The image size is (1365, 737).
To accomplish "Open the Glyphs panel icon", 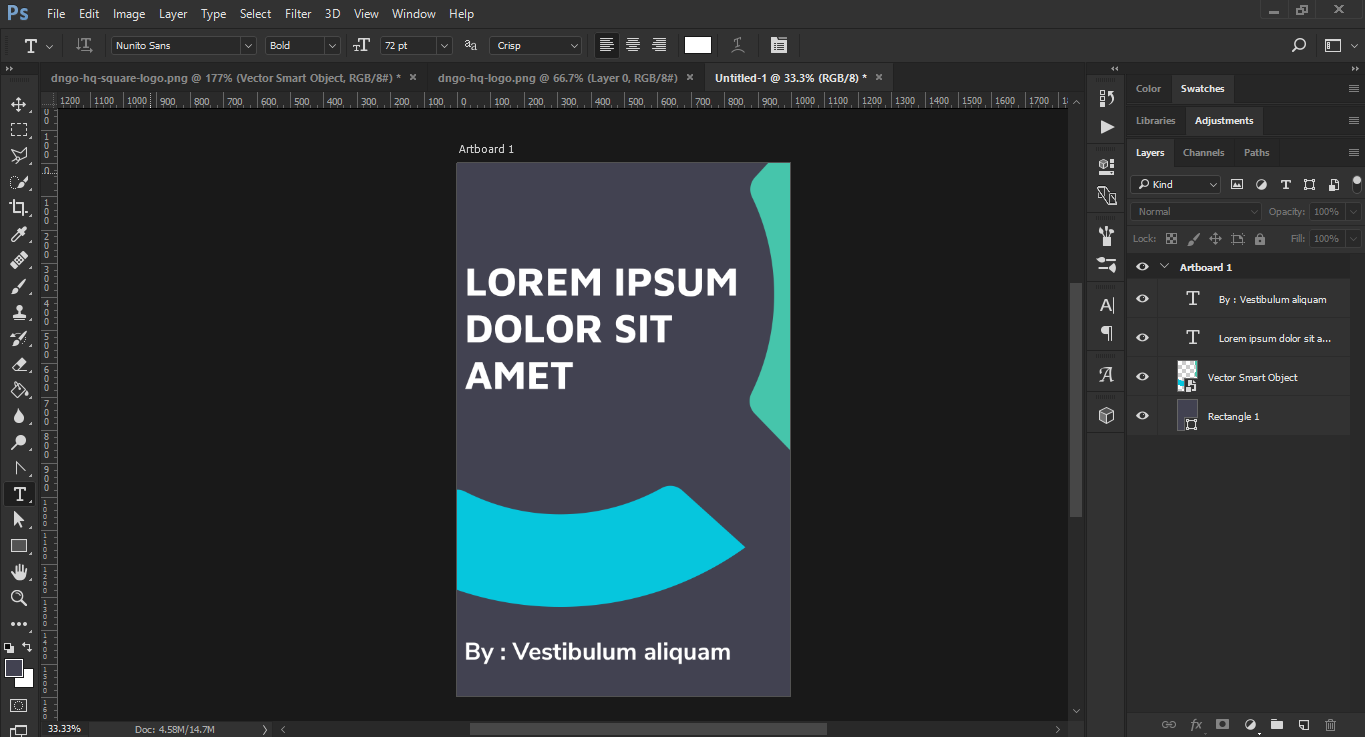I will coord(1106,375).
